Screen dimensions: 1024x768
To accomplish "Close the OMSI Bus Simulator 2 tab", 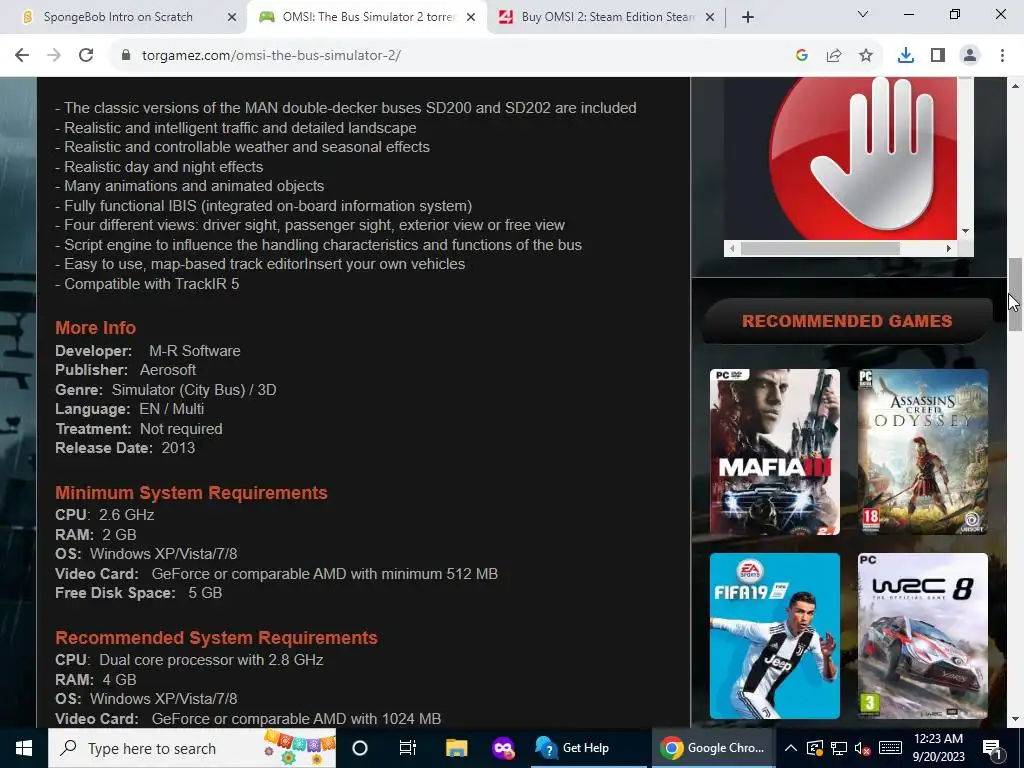I will pyautogui.click(x=471, y=17).
